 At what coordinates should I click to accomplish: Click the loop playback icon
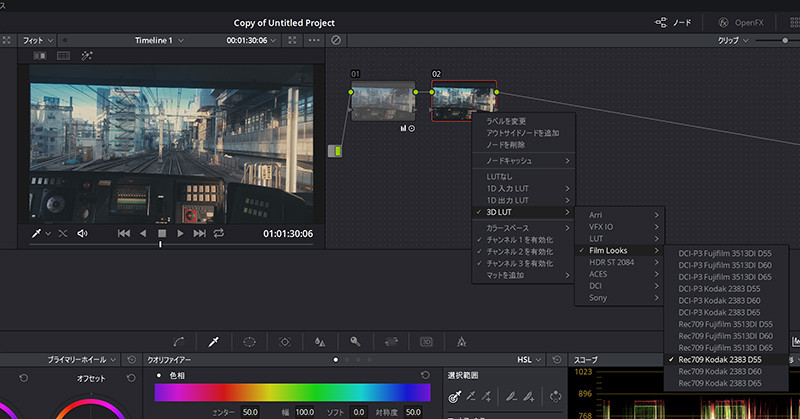[x=219, y=233]
